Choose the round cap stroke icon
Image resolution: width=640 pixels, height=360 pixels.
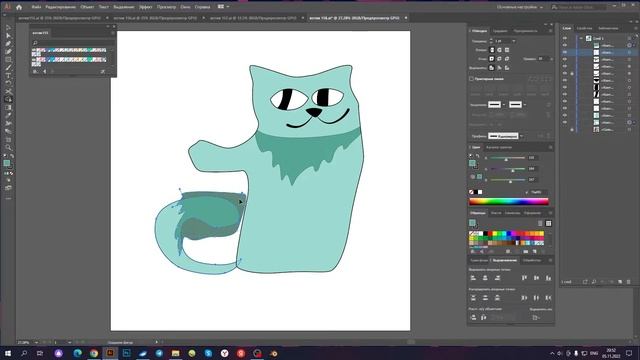499,50
